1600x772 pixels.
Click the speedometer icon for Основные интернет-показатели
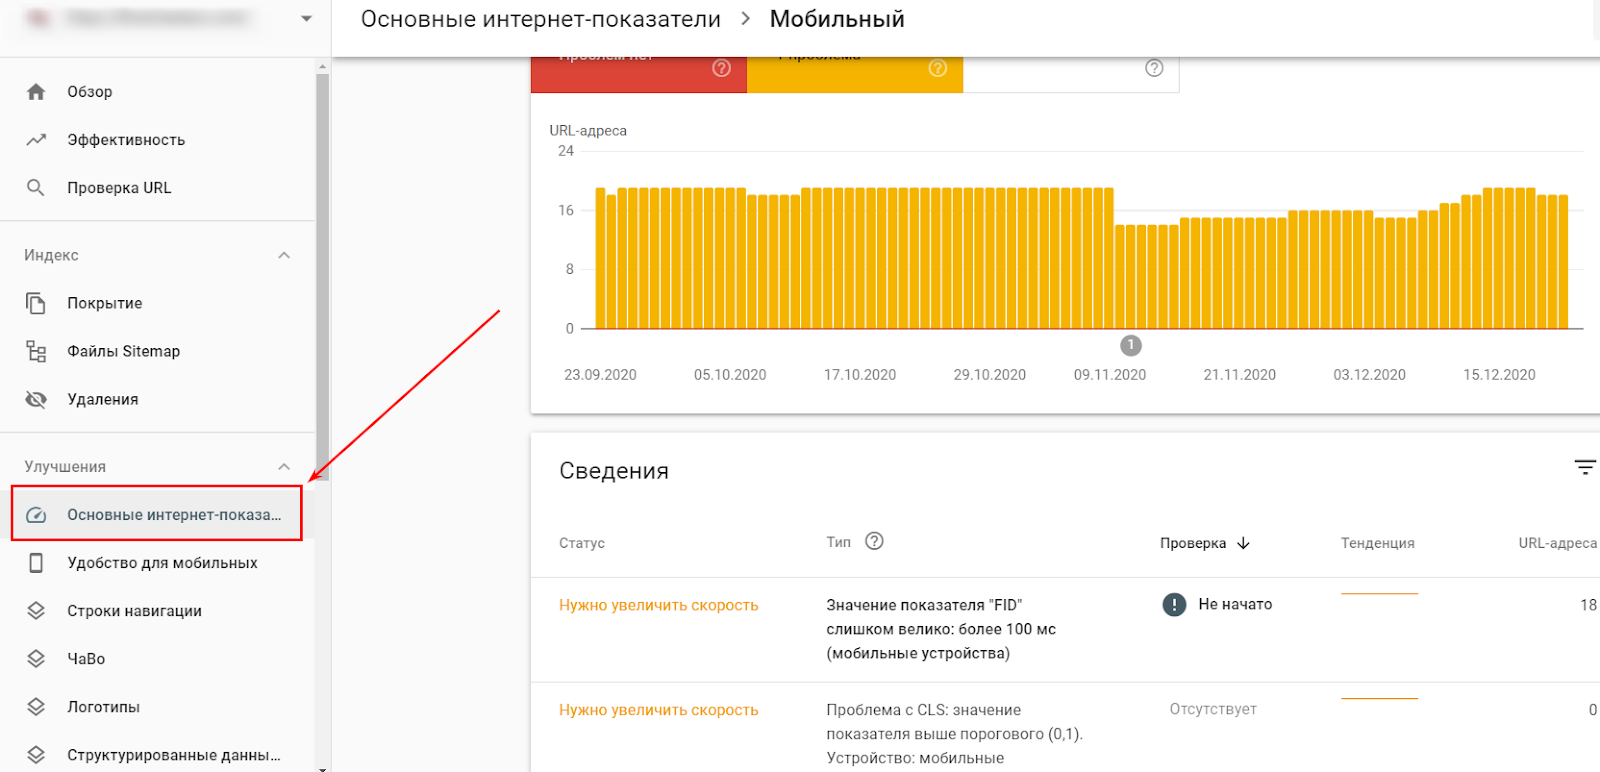pyautogui.click(x=36, y=515)
